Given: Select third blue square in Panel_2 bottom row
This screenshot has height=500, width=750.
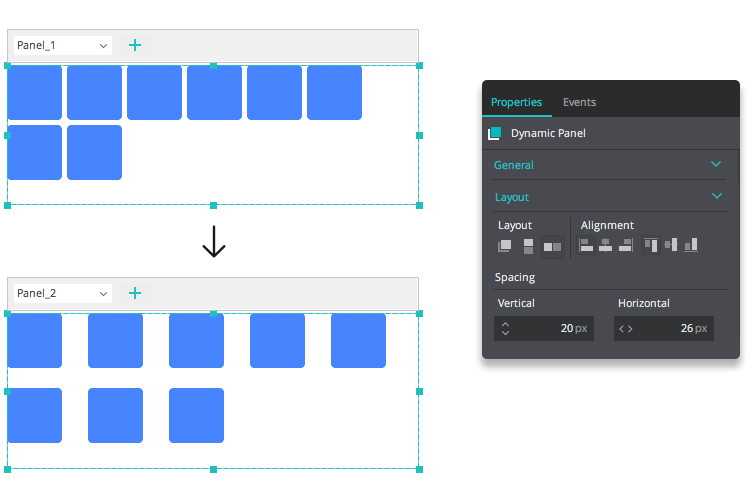Looking at the screenshot, I should coord(196,415).
